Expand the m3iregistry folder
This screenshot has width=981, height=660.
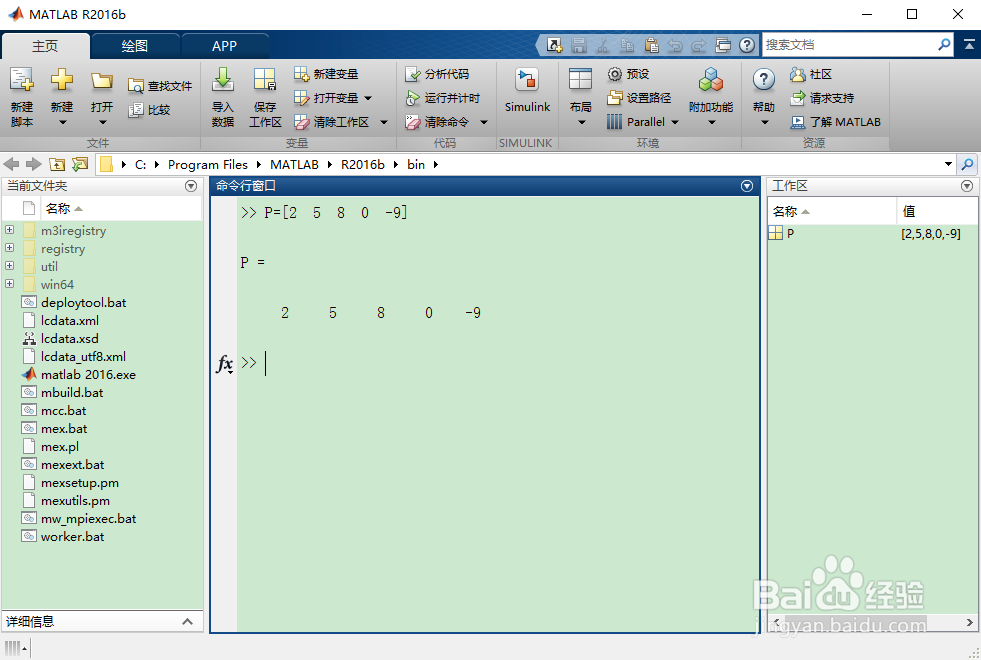coord(9,230)
